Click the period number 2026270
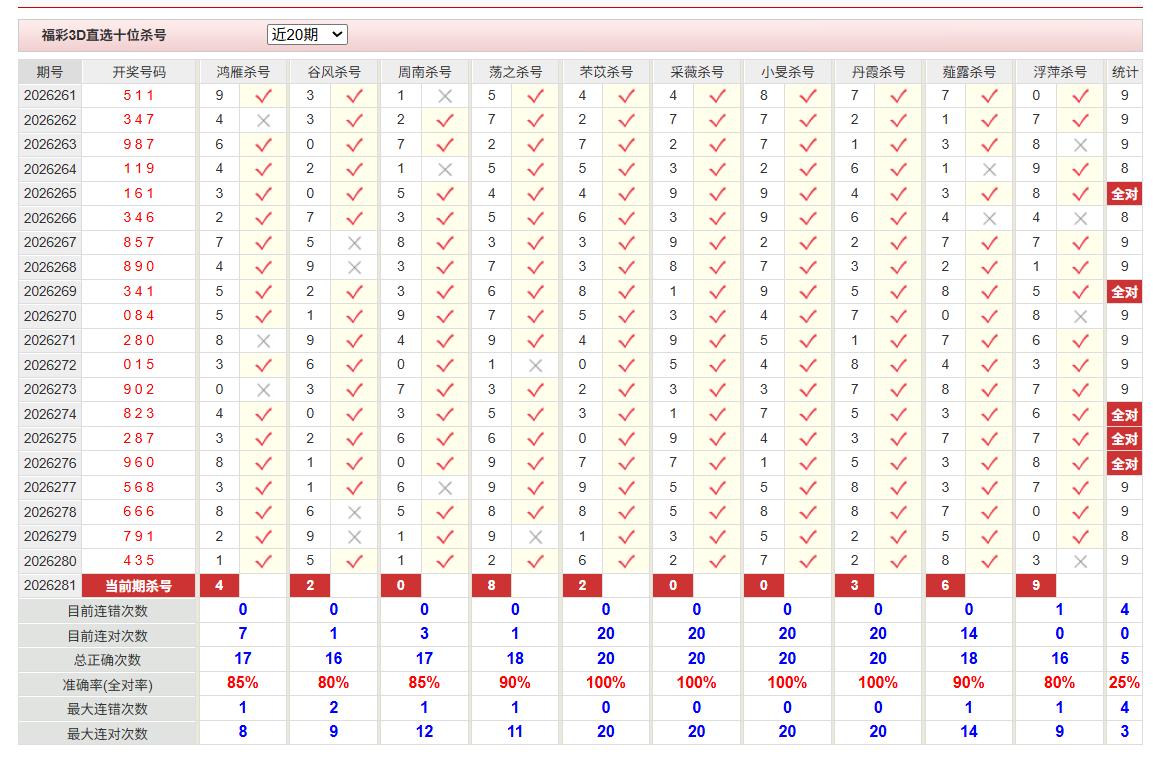 click(x=50, y=316)
